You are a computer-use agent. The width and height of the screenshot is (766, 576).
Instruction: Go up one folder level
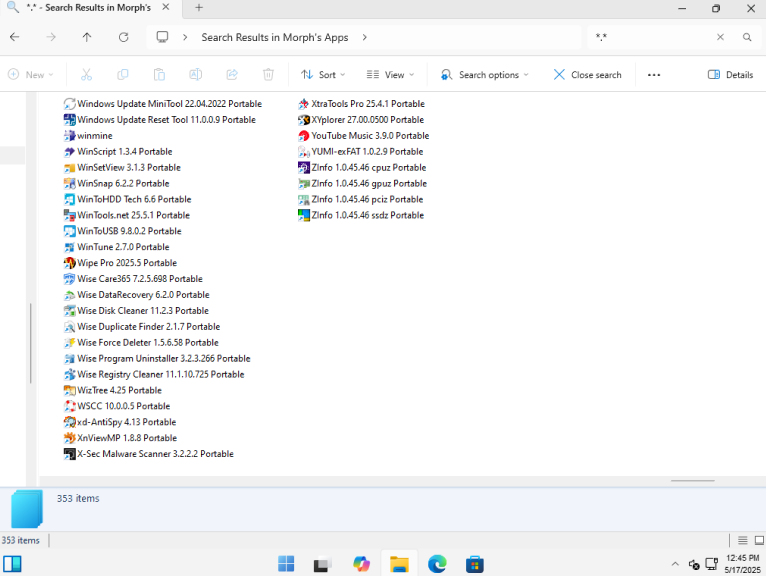tap(87, 37)
